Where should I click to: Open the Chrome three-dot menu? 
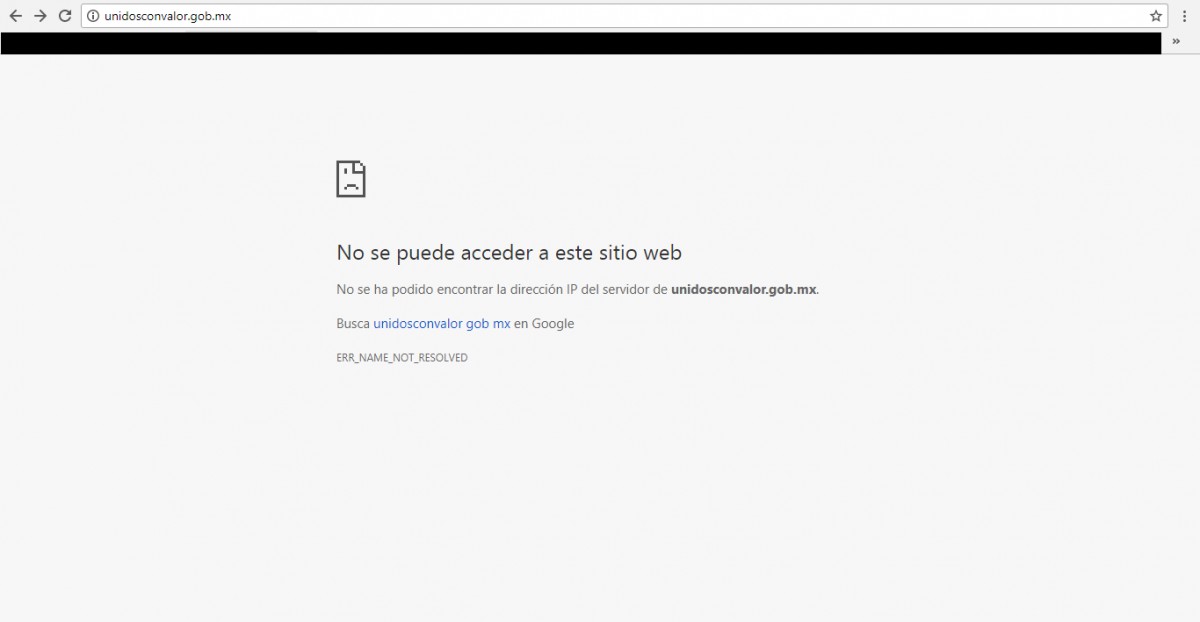[x=1183, y=16]
